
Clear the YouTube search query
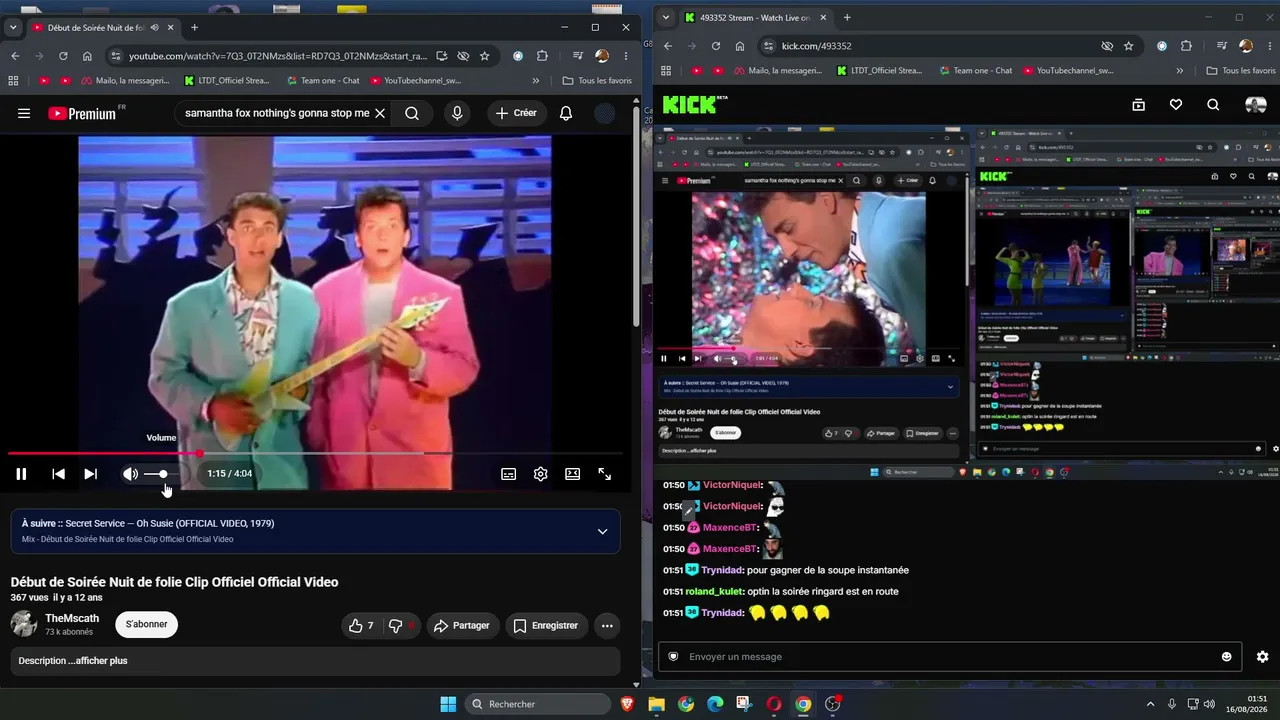[x=380, y=113]
